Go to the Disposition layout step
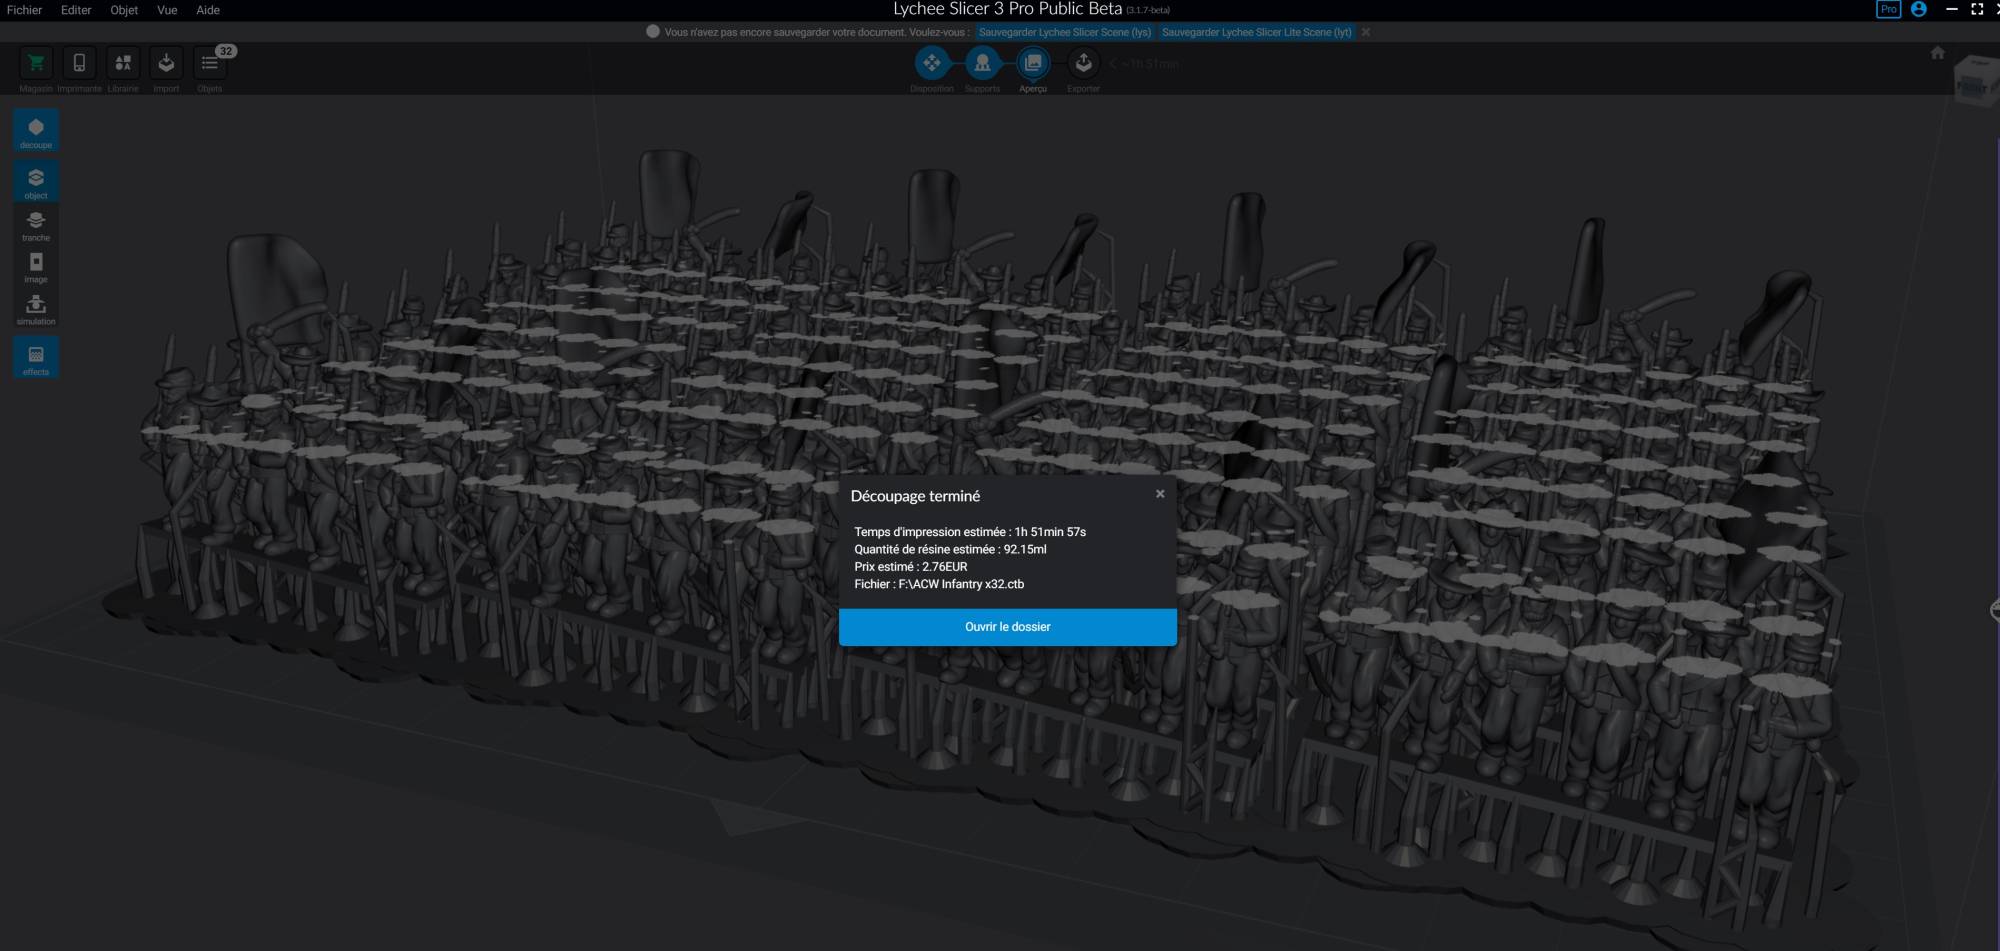The height and width of the screenshot is (951, 2000). [x=931, y=64]
